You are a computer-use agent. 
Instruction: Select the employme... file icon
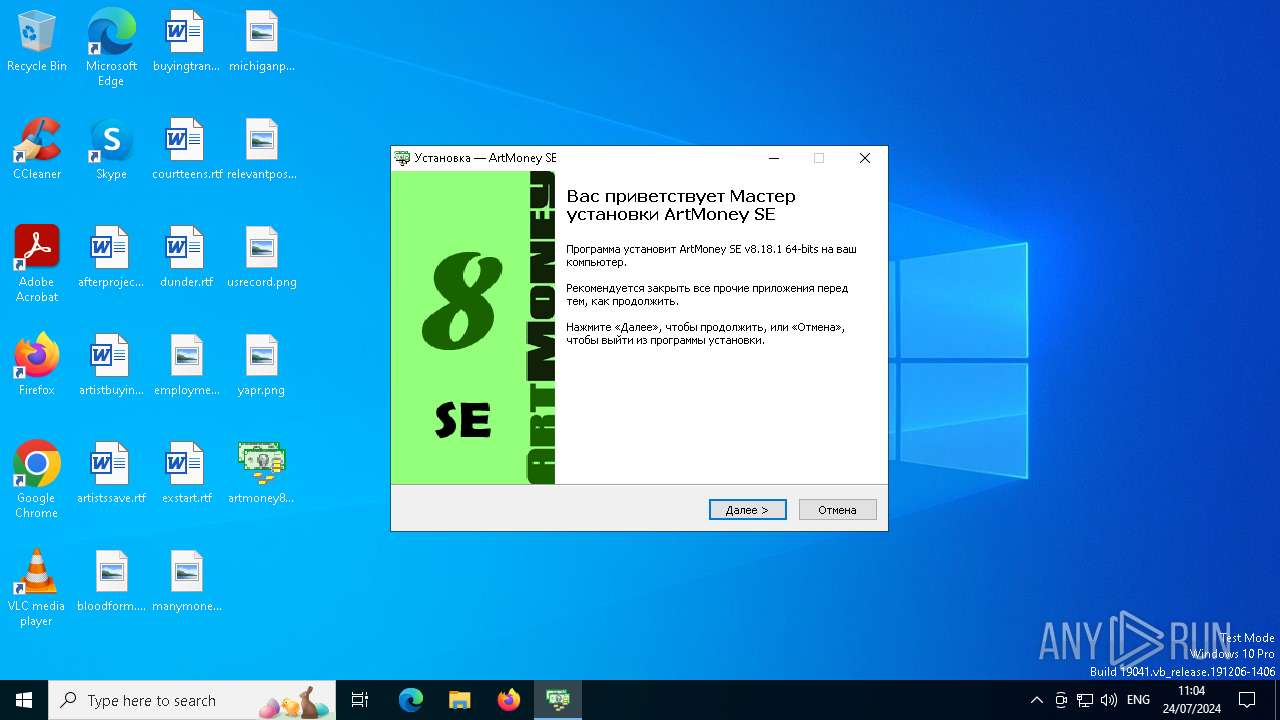(x=186, y=366)
